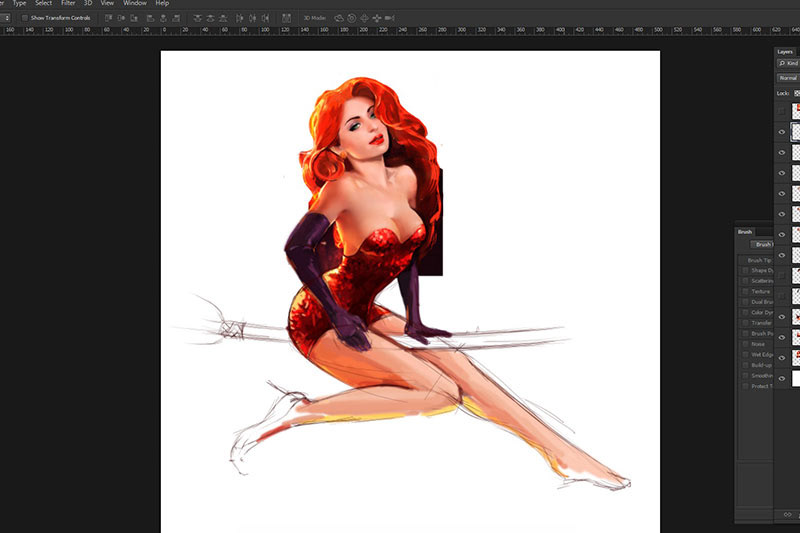Screen dimensions: 800x533
Task: Enable the Transfer checkbox
Action: tap(745, 323)
